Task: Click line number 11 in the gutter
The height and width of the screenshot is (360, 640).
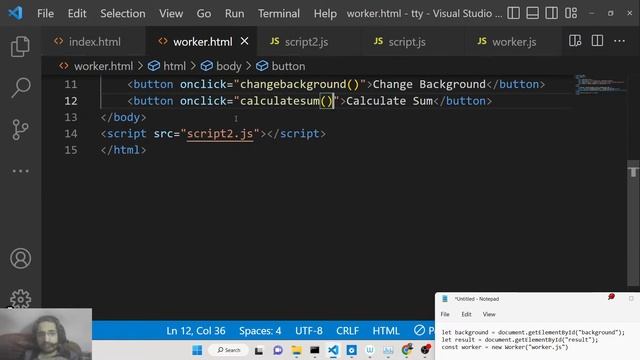Action: (x=71, y=84)
